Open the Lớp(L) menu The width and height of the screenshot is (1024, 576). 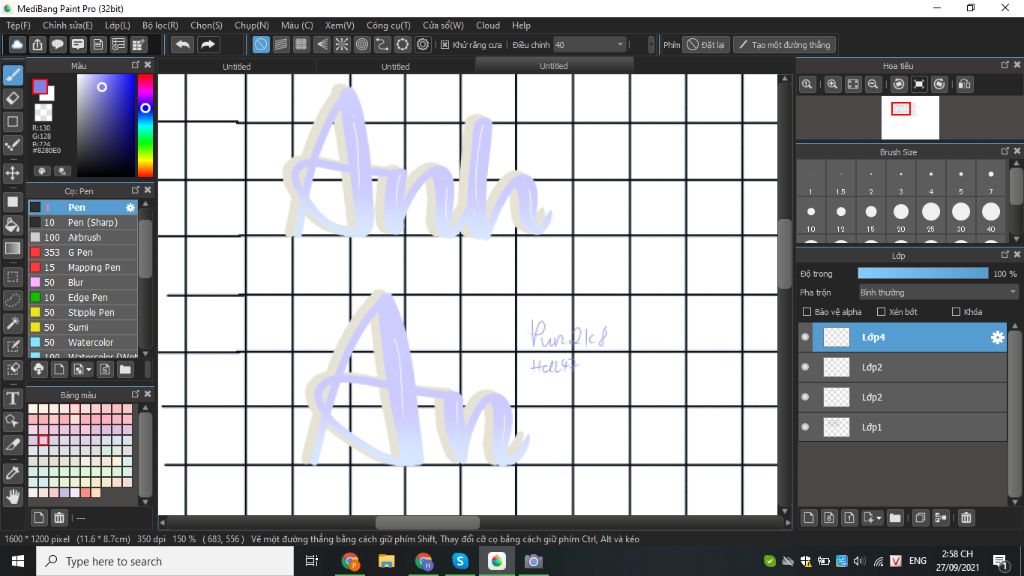(118, 25)
